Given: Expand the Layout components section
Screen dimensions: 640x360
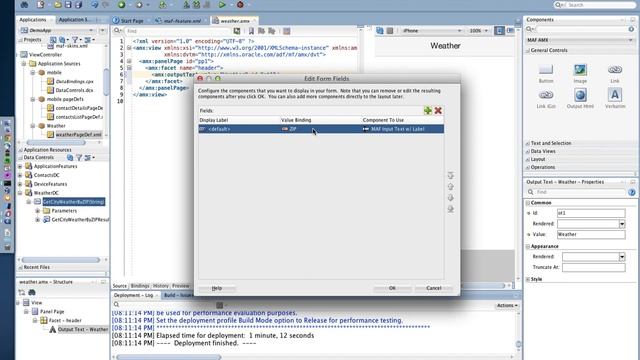Looking at the screenshot, I should (x=528, y=159).
